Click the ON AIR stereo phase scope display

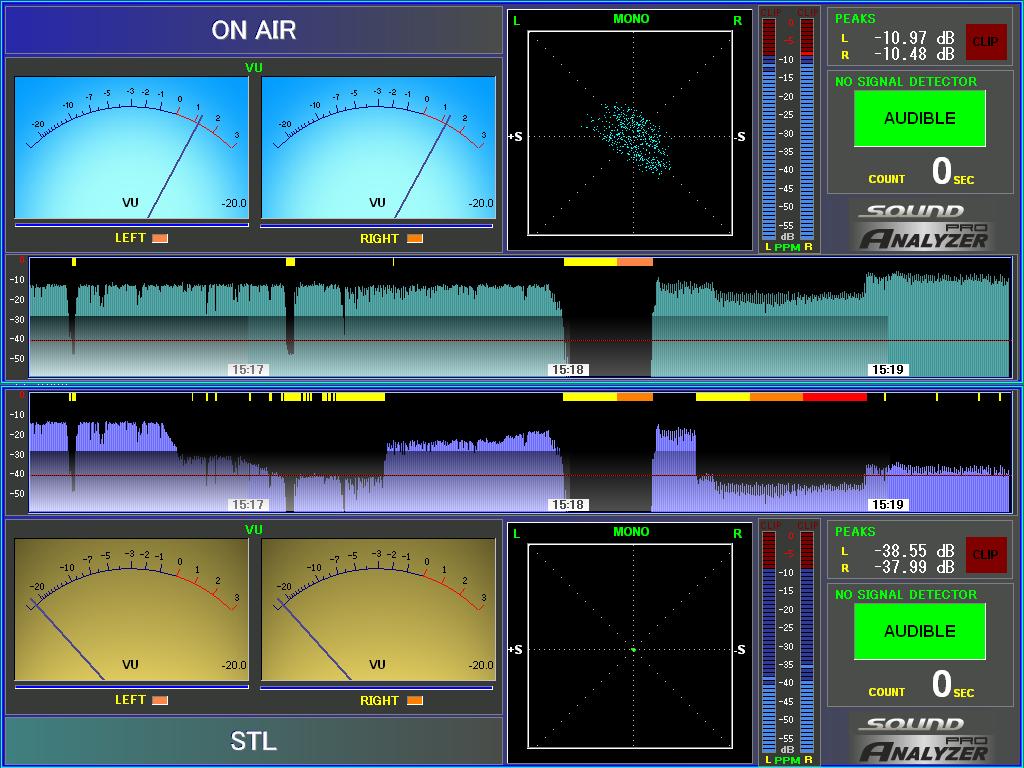tap(630, 133)
